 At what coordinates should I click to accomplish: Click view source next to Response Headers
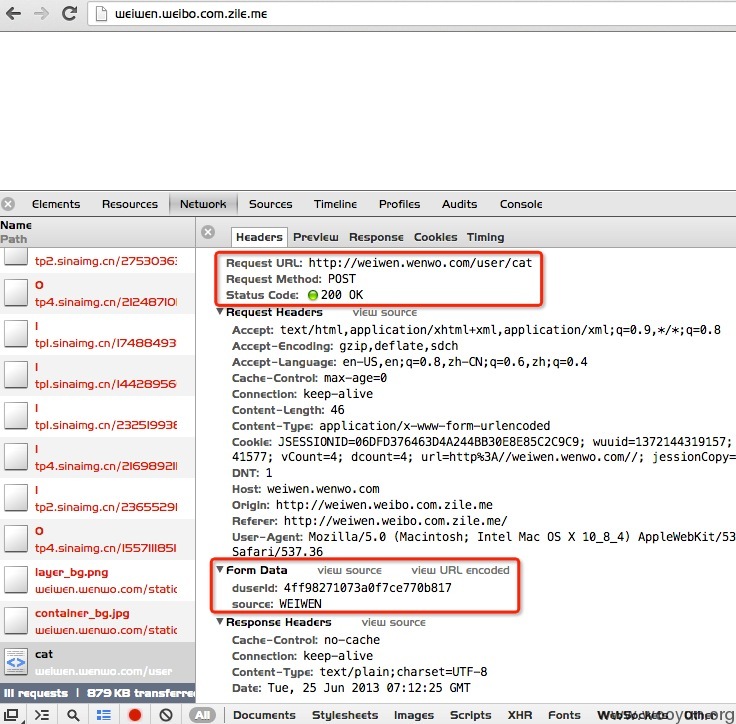point(393,622)
